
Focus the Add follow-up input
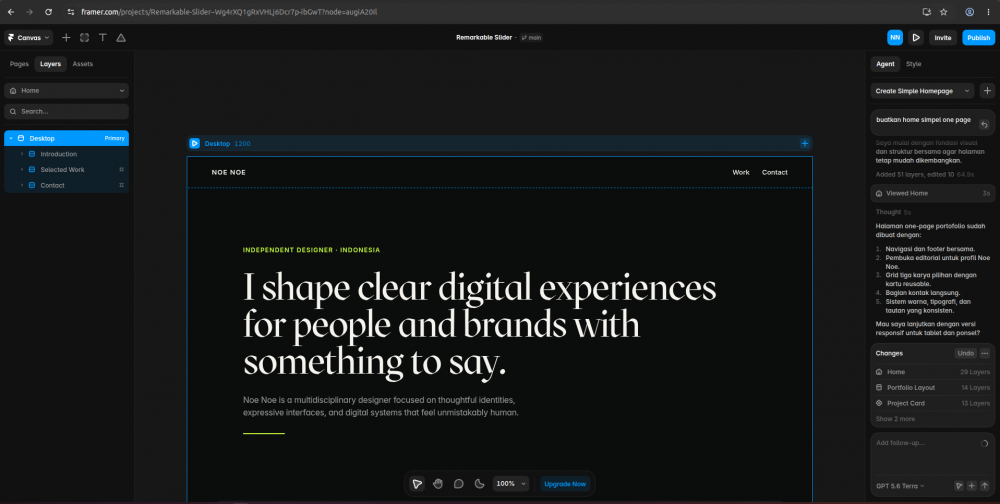(x=925, y=443)
